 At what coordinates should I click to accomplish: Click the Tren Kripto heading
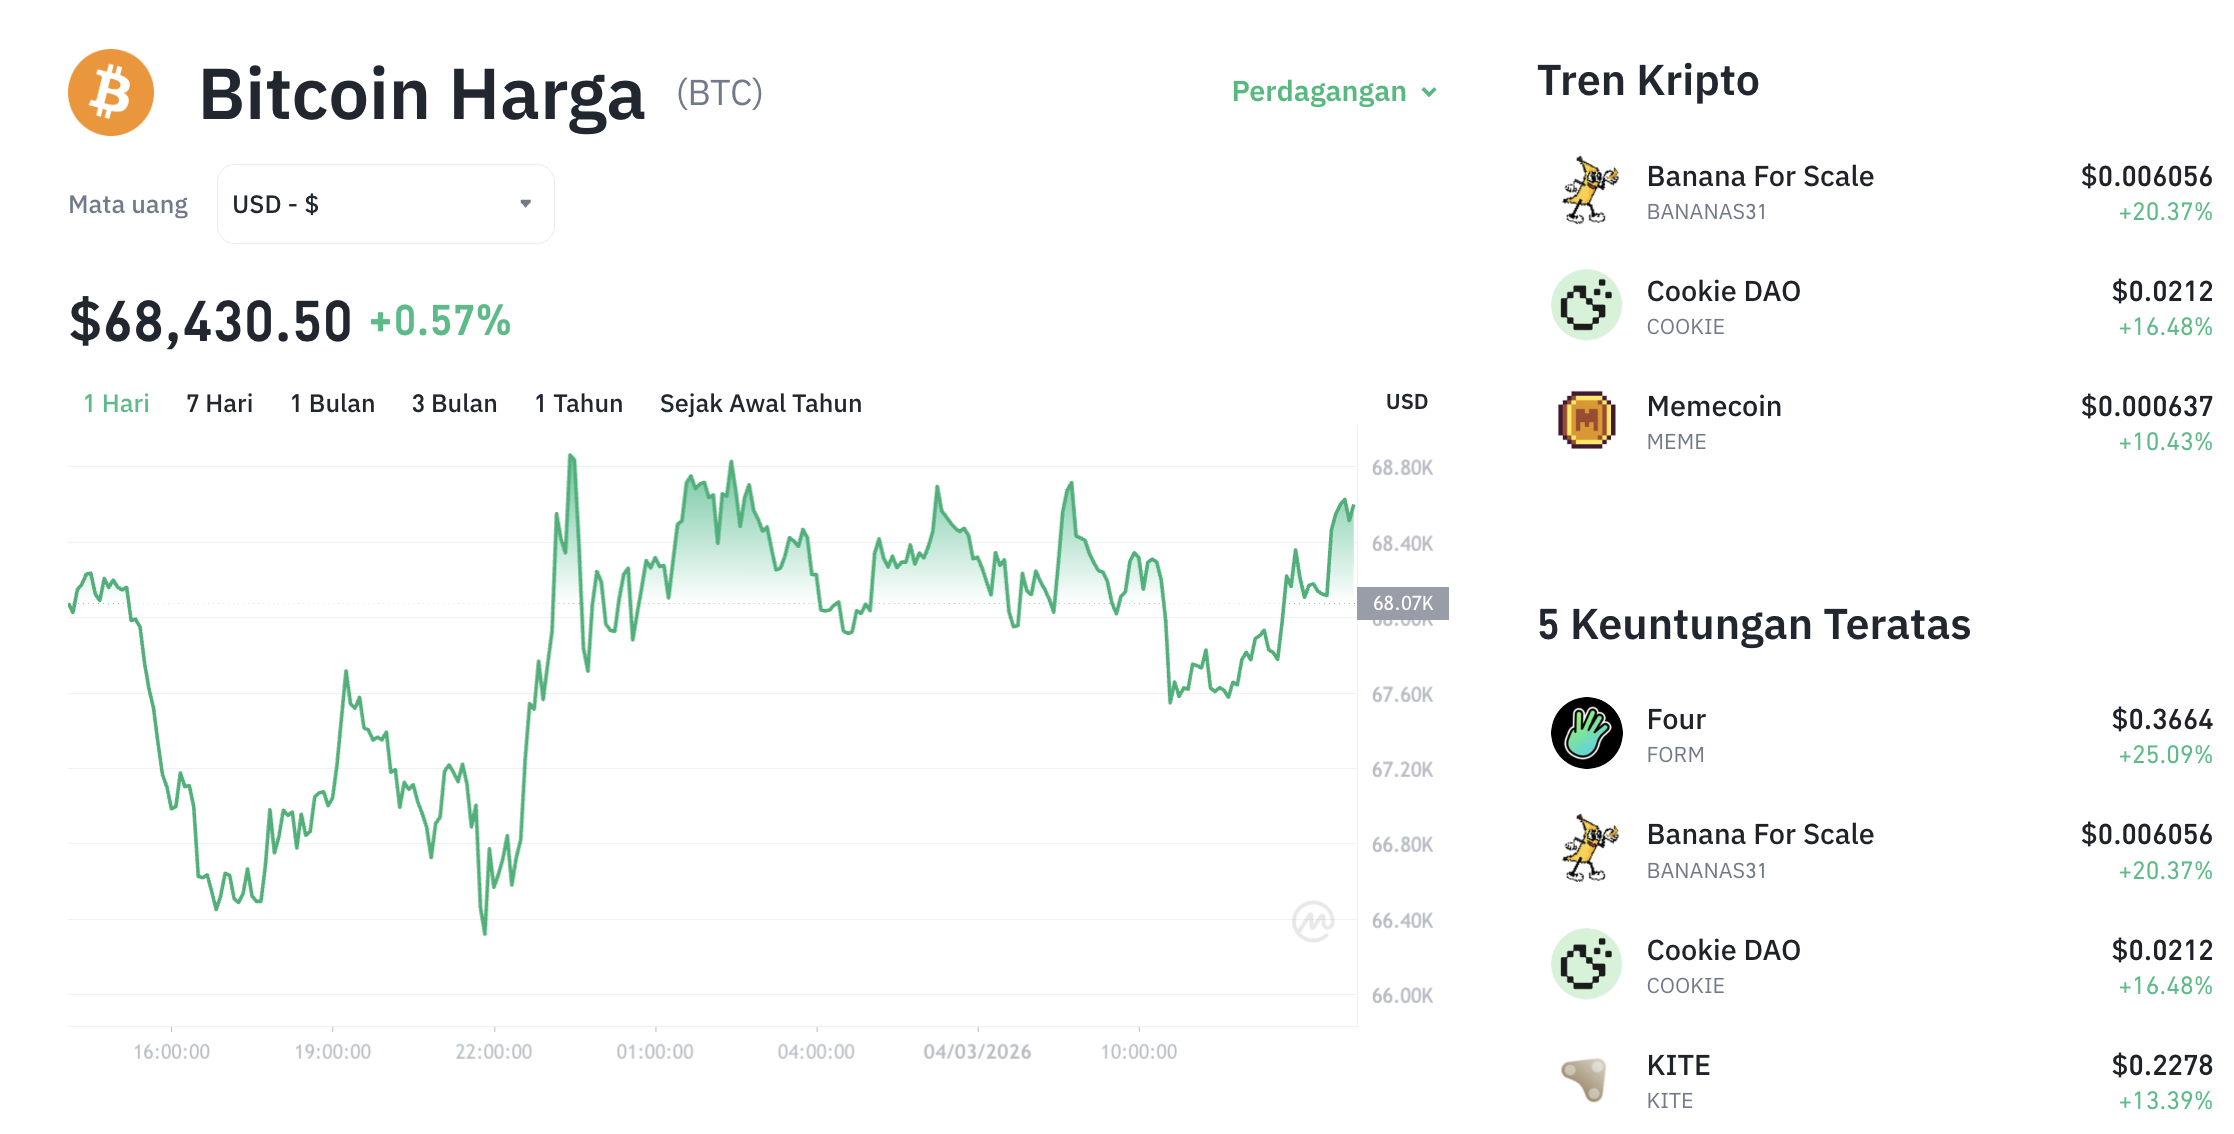click(x=1648, y=80)
